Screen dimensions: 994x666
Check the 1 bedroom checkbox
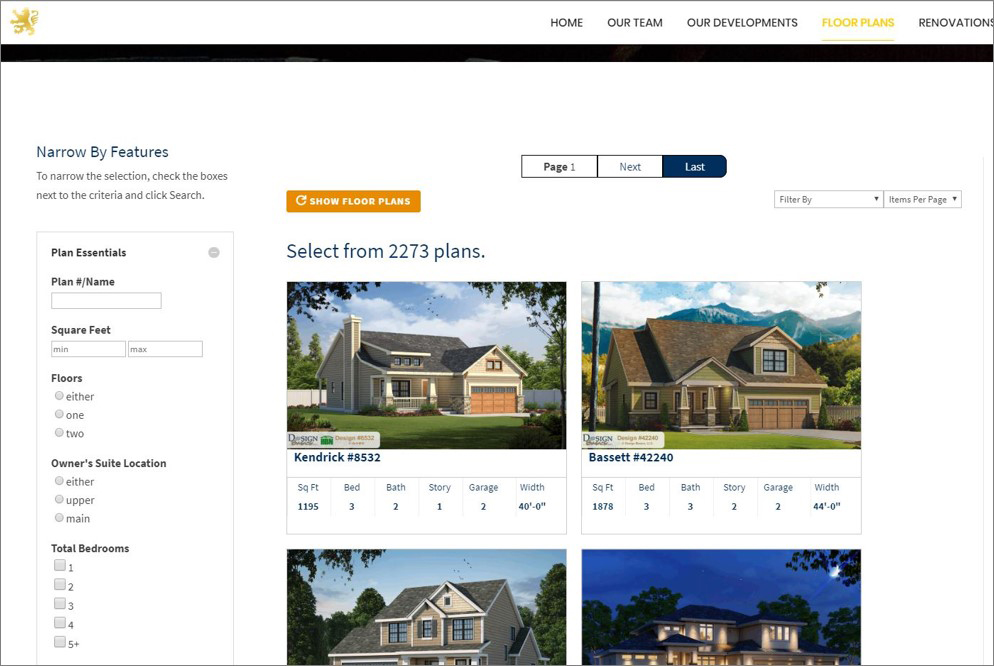(x=60, y=565)
